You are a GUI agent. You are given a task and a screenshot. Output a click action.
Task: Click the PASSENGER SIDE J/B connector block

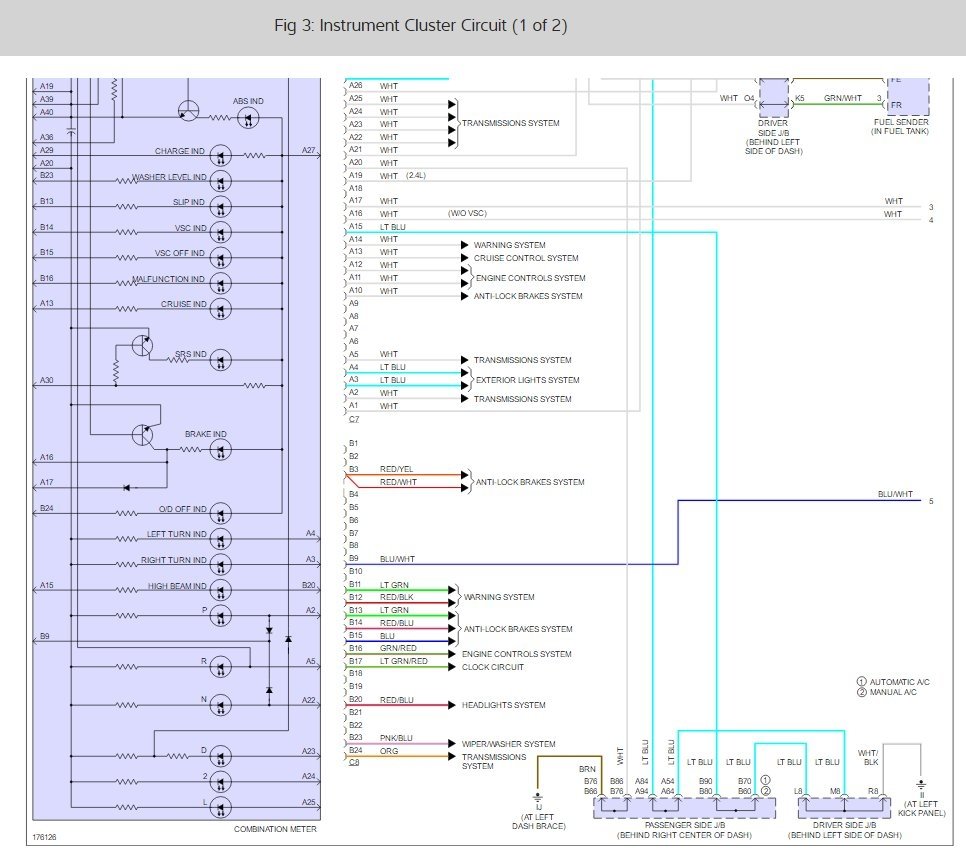coord(684,807)
